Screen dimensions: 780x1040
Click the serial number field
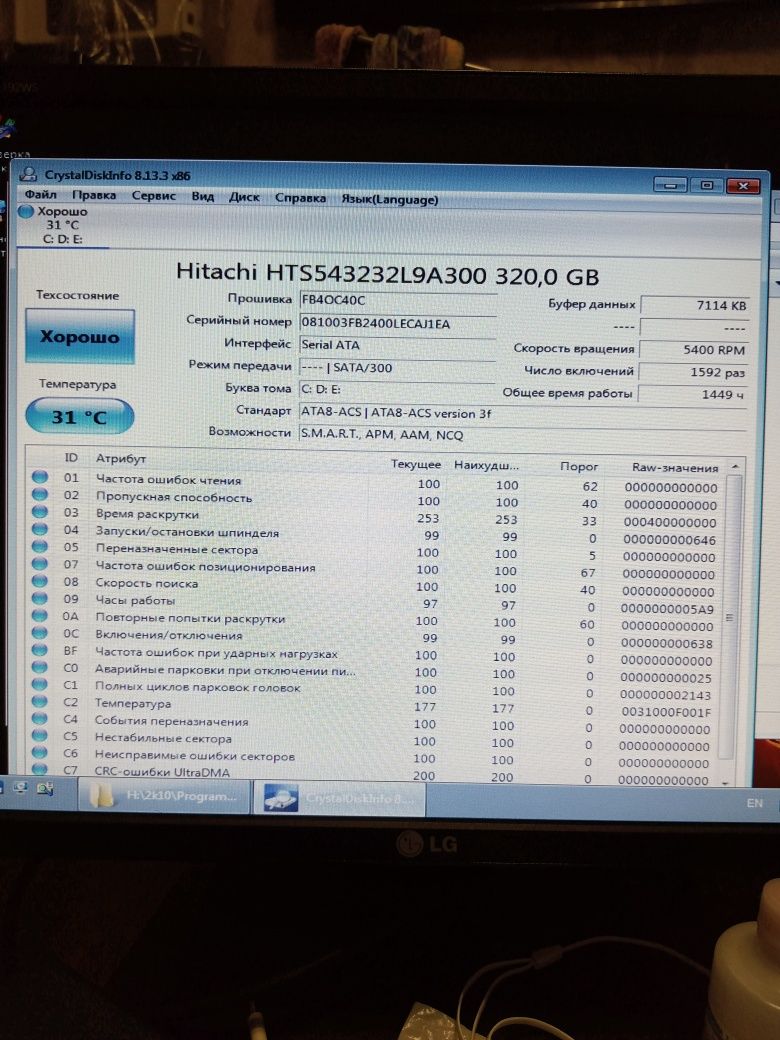point(397,323)
